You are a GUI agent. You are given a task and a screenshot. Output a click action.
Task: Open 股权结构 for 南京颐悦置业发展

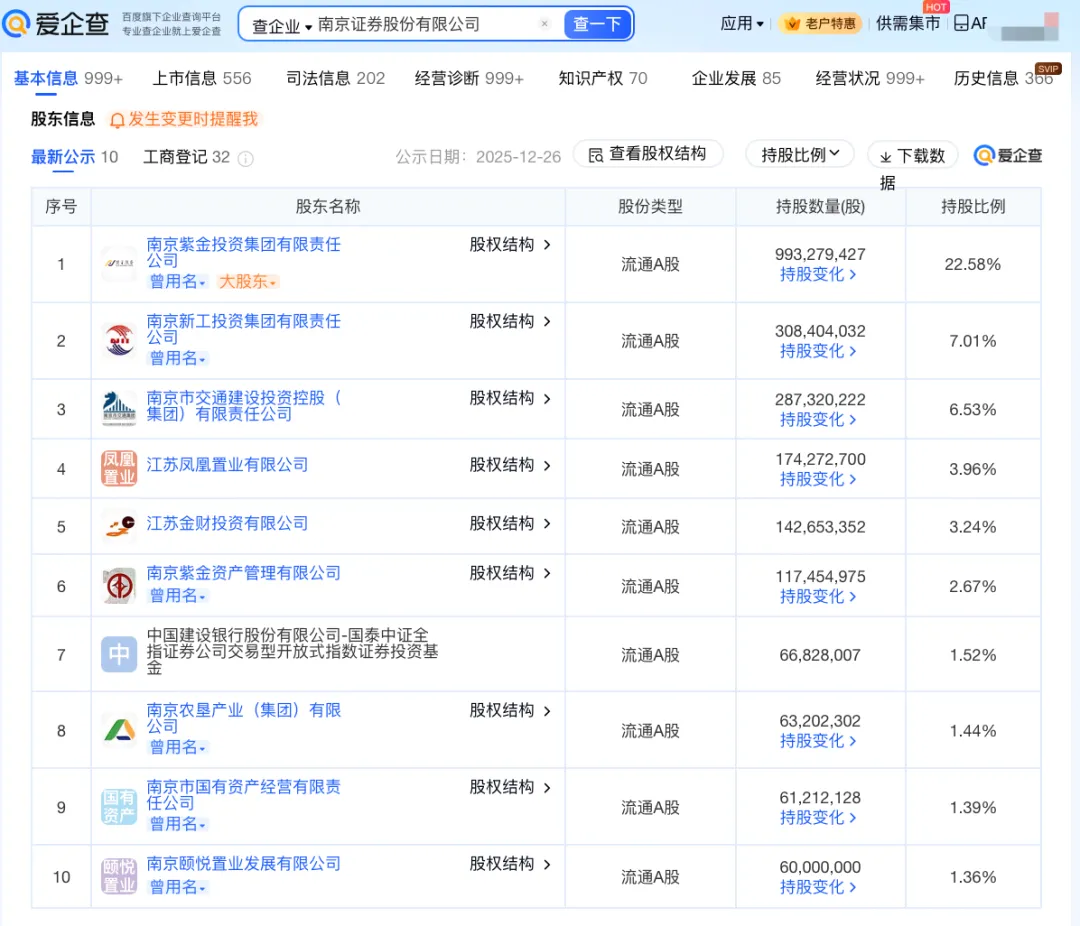pos(510,864)
